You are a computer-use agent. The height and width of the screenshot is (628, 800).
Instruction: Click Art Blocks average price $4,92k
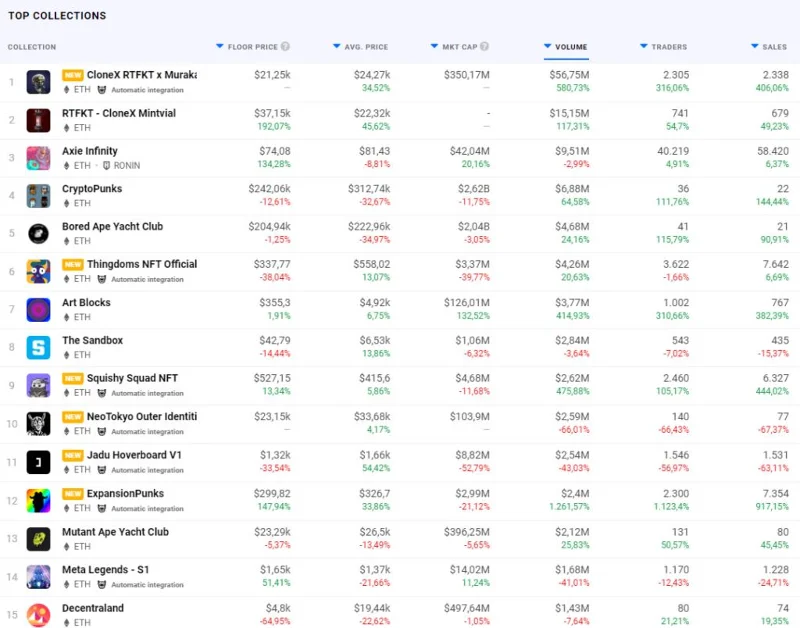tap(374, 303)
